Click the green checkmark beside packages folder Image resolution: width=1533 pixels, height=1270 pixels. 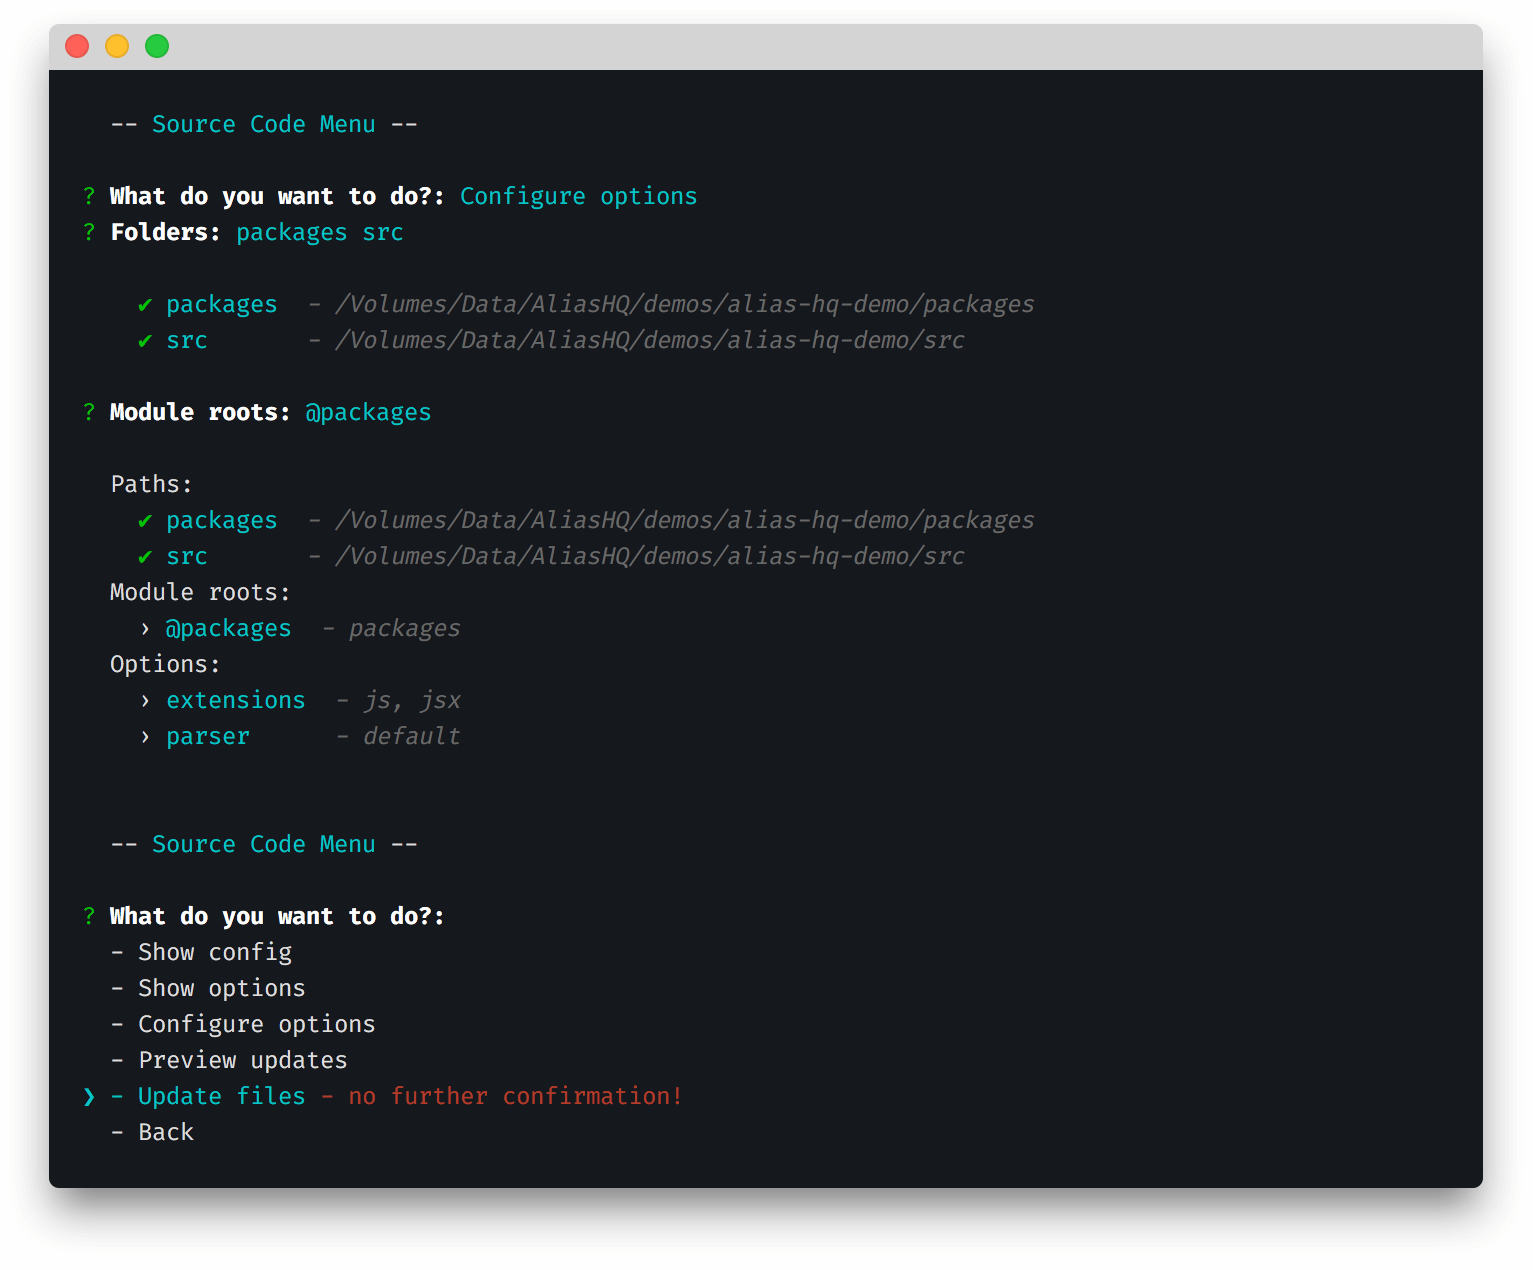[146, 305]
